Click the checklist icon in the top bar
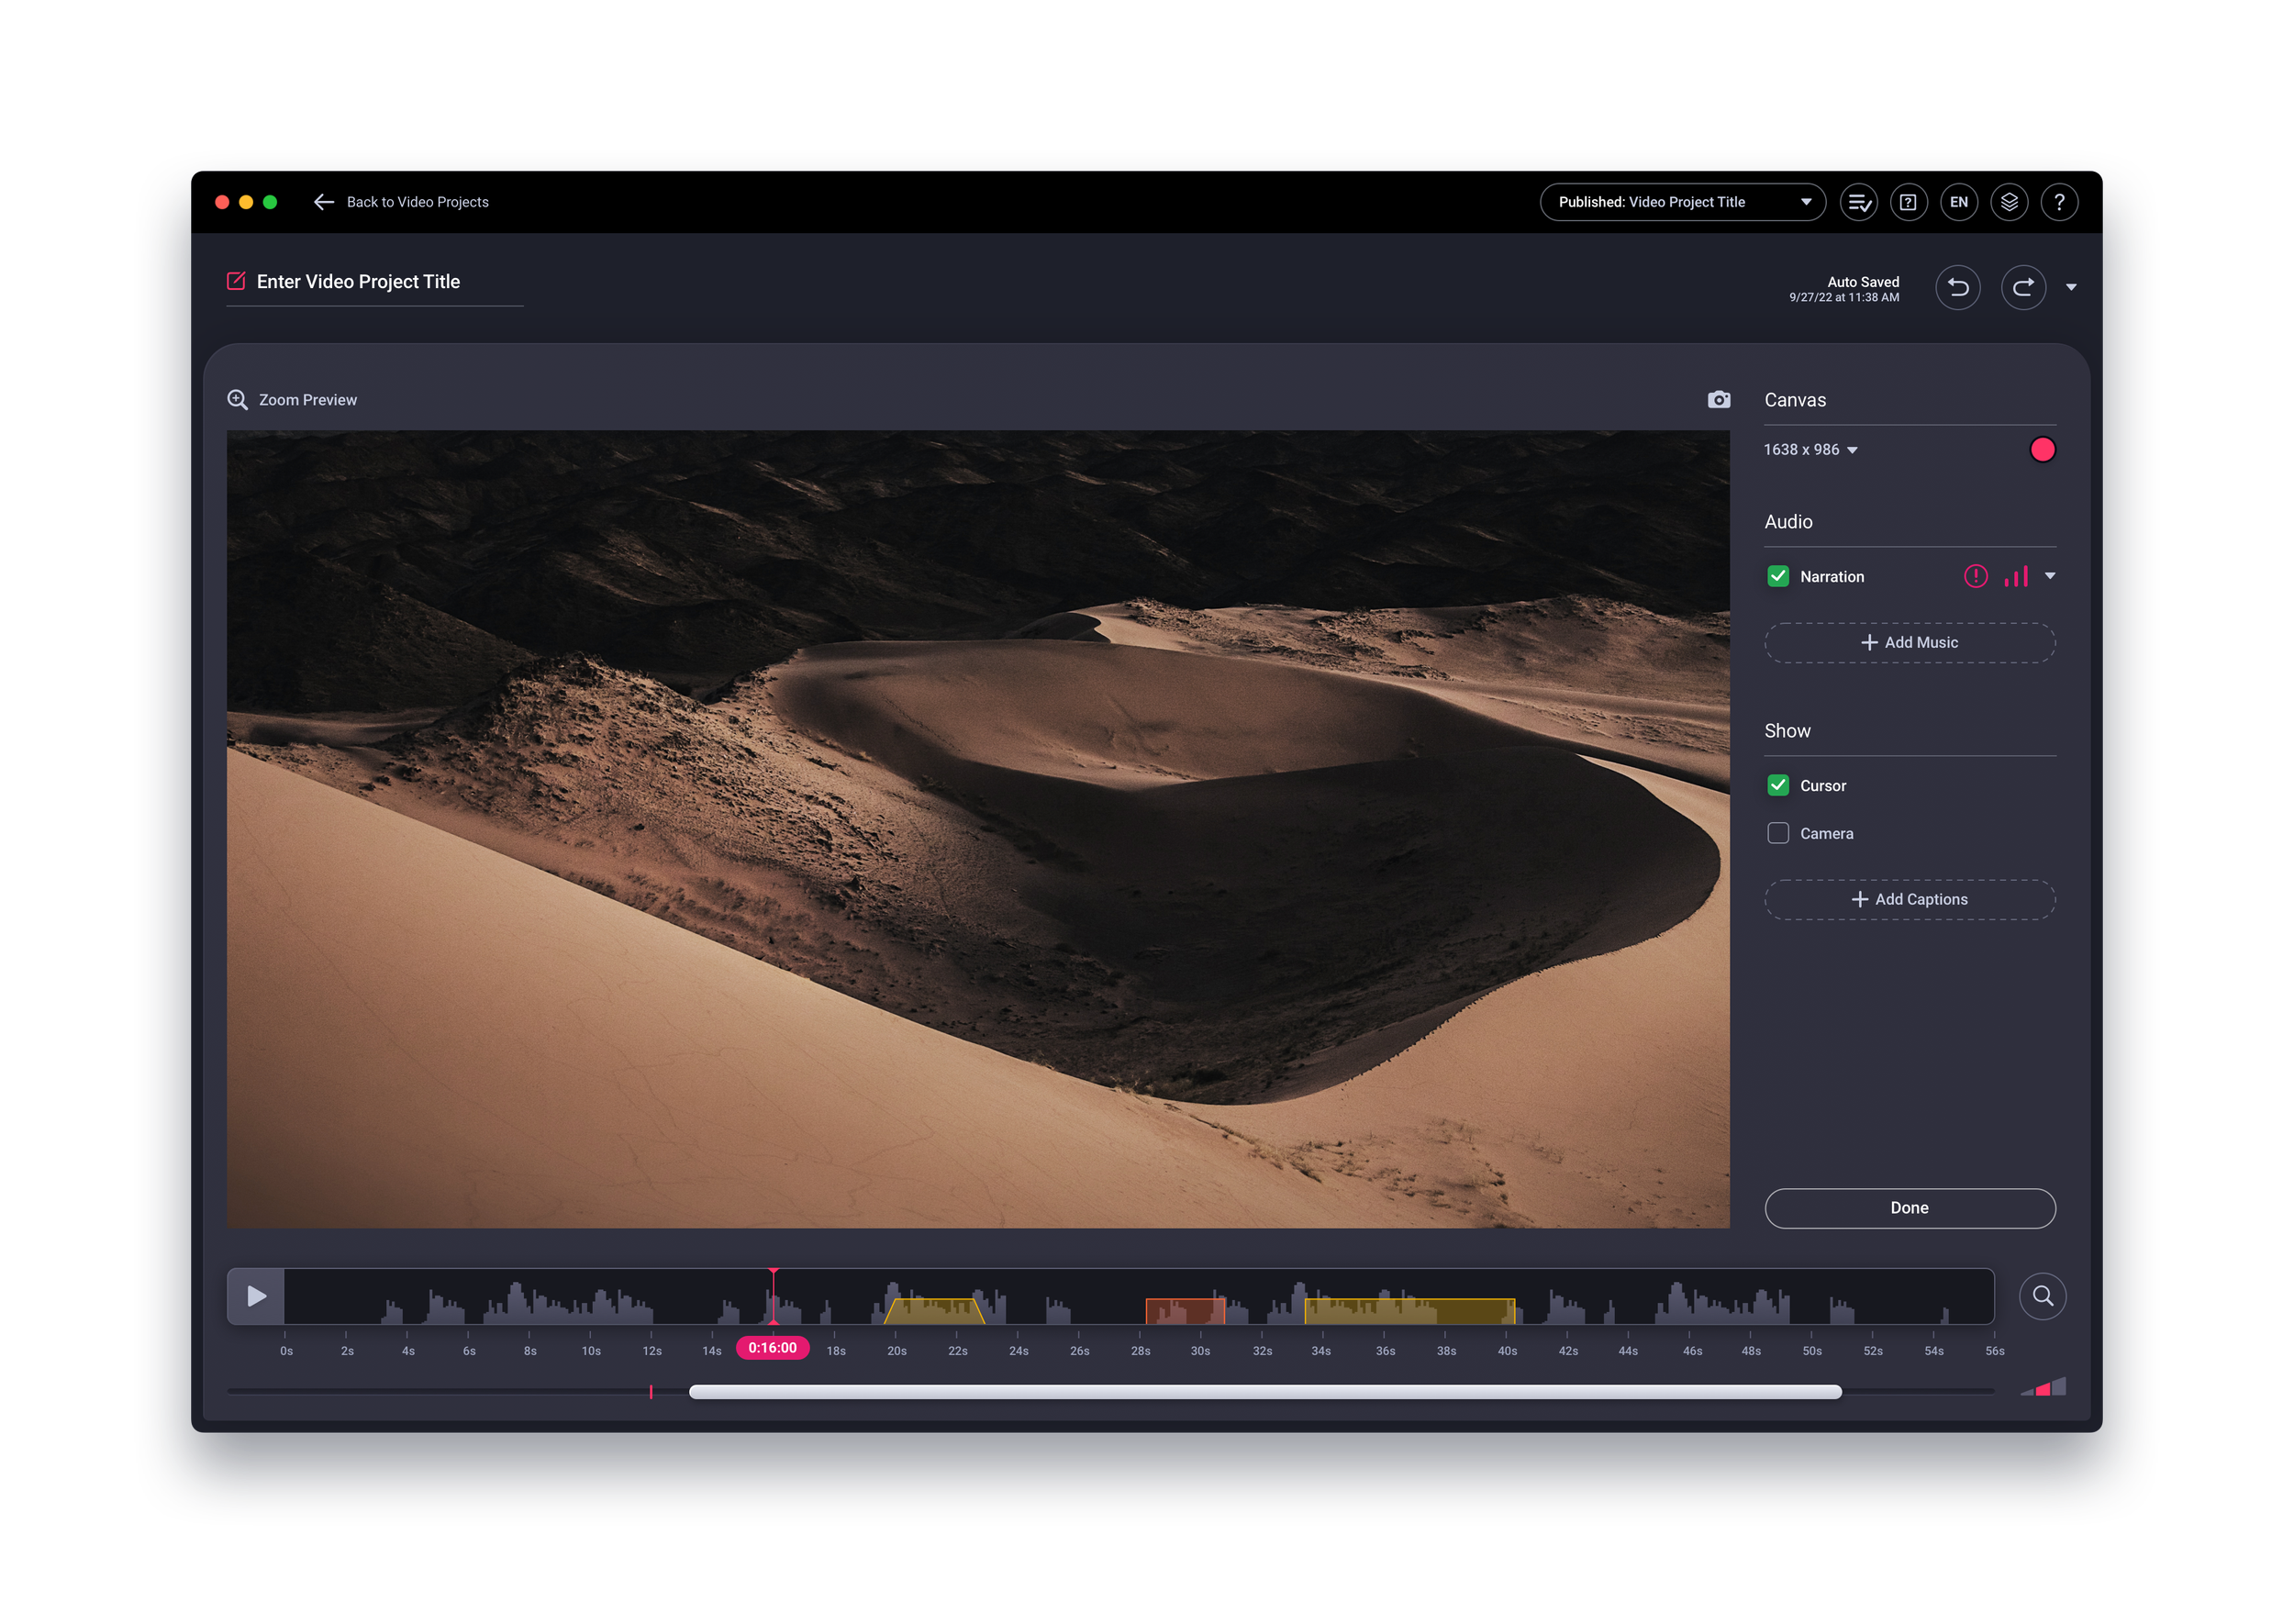2294x1624 pixels. pyautogui.click(x=1859, y=202)
